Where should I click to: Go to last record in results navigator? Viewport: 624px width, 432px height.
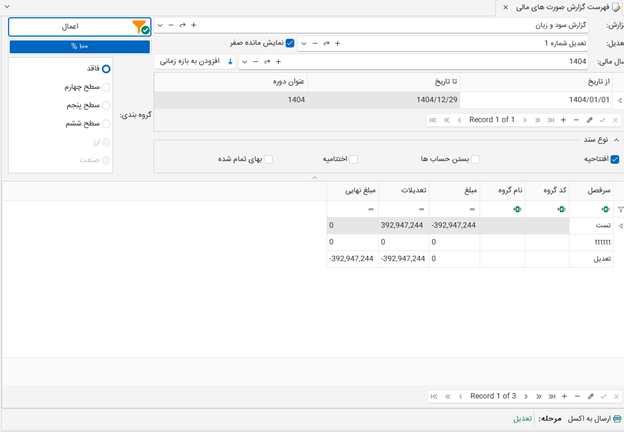[552, 397]
